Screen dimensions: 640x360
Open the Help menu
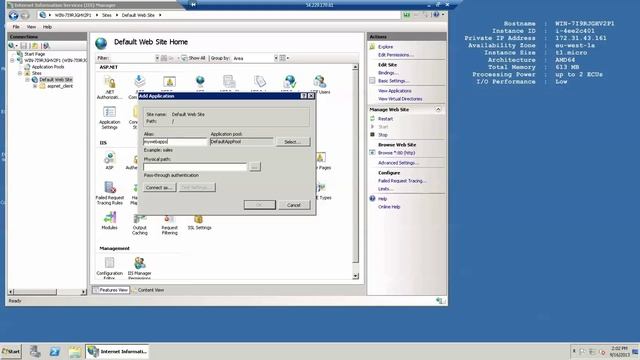tap(47, 27)
